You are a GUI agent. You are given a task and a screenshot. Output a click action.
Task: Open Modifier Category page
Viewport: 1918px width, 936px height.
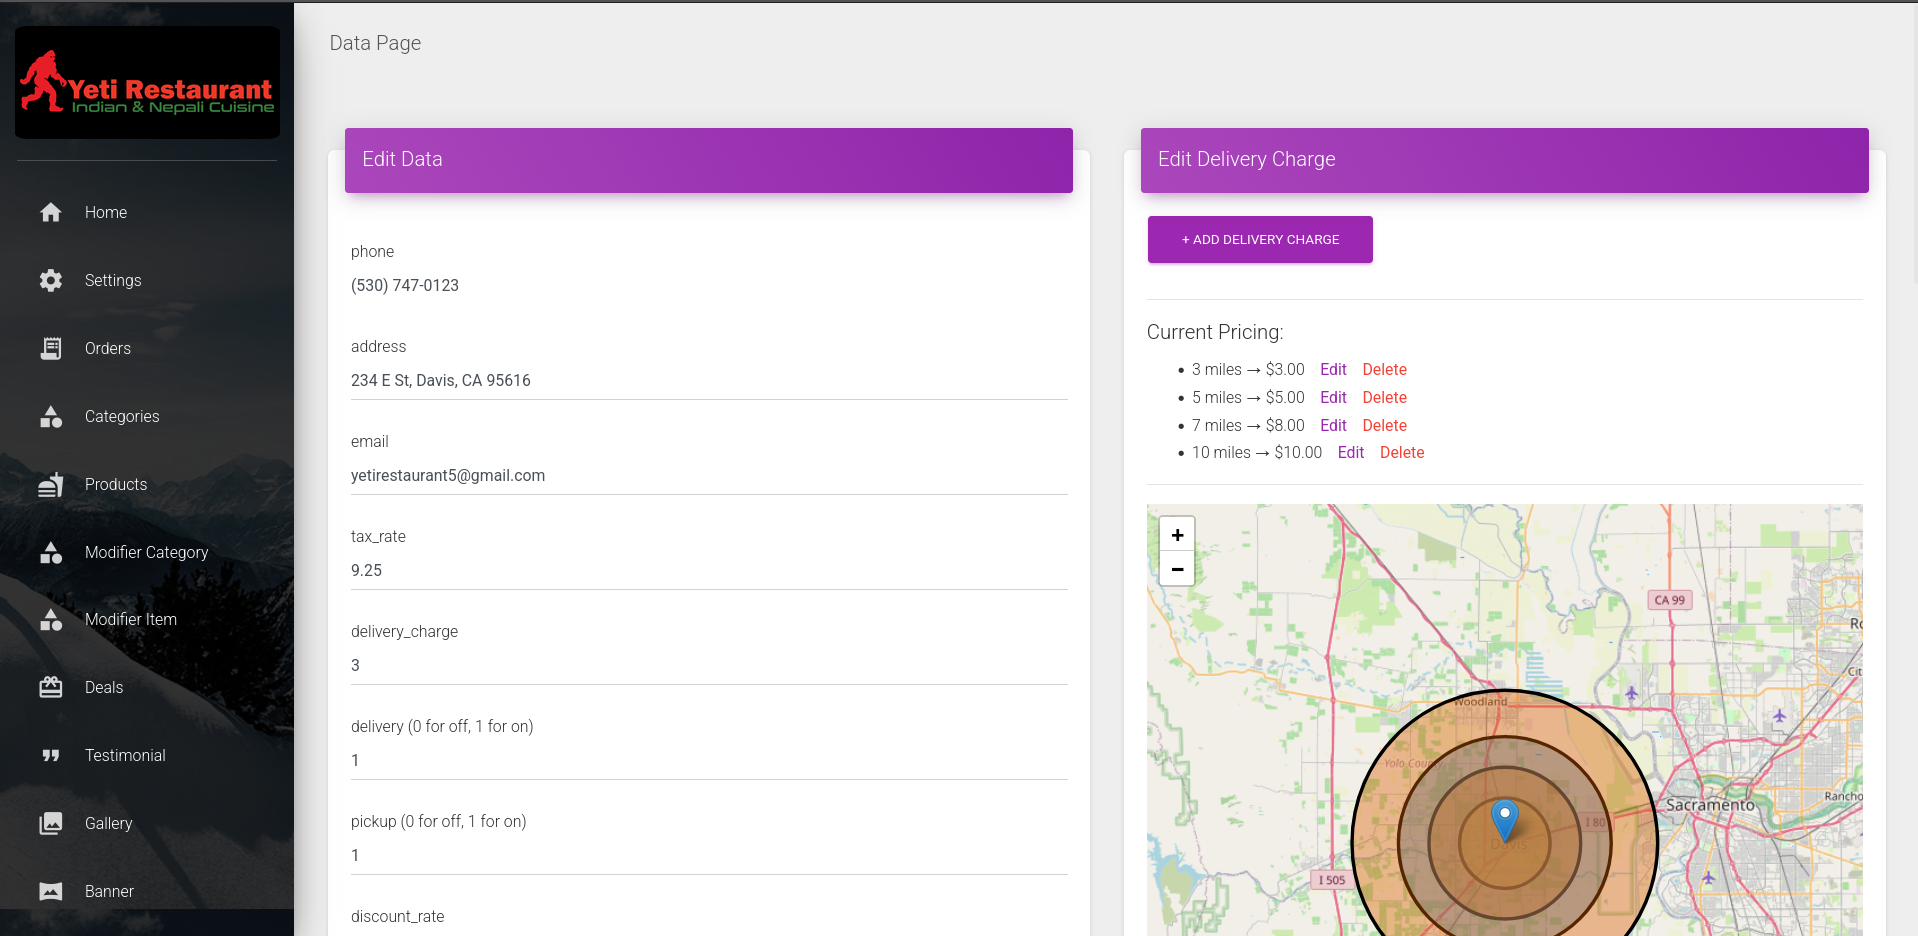(x=147, y=552)
